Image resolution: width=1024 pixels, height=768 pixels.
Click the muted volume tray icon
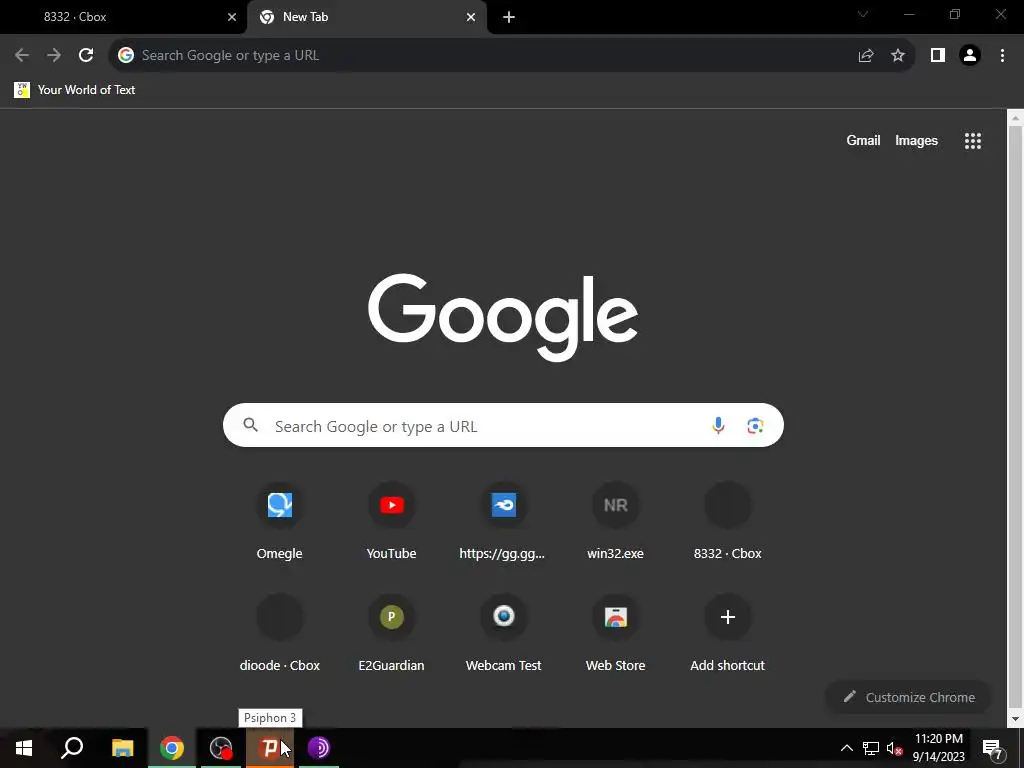point(895,748)
